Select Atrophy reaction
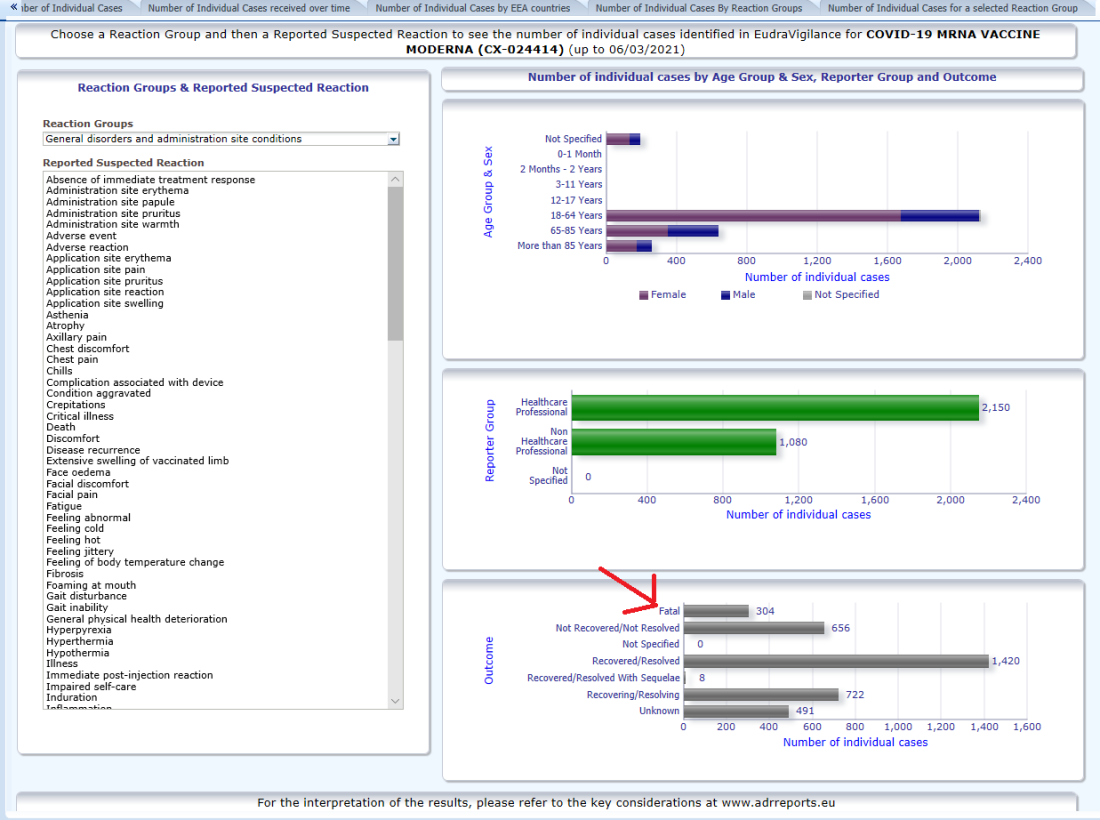 click(65, 326)
